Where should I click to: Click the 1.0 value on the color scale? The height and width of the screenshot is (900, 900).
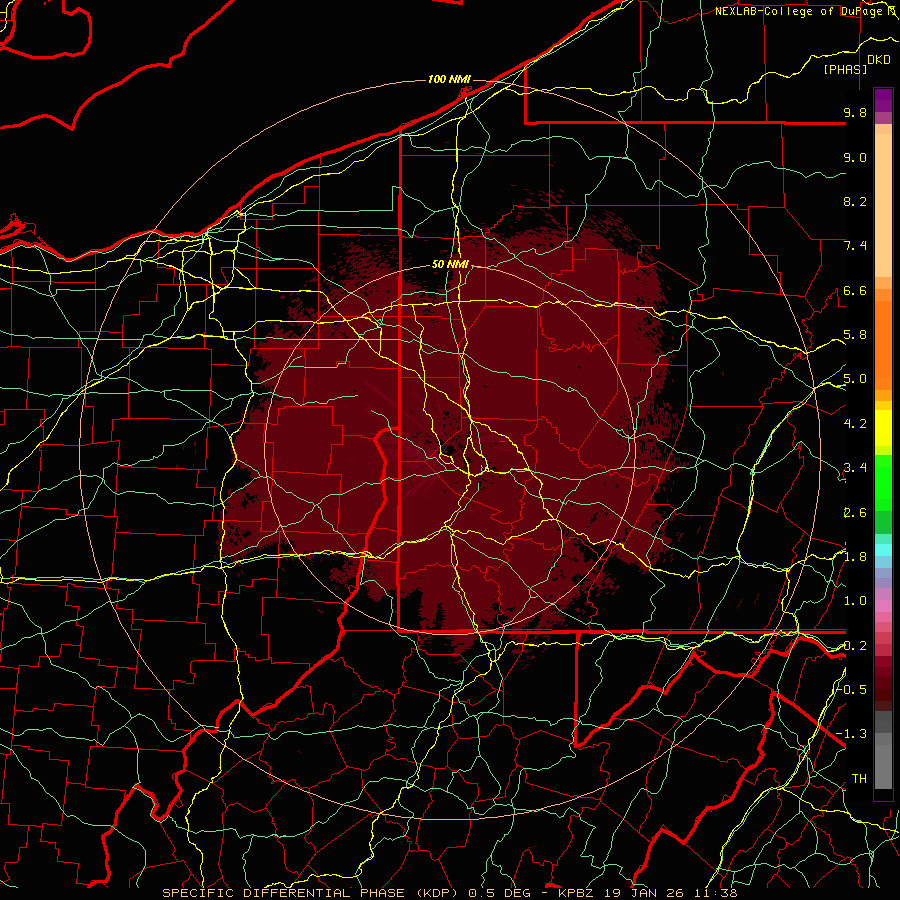pos(855,601)
